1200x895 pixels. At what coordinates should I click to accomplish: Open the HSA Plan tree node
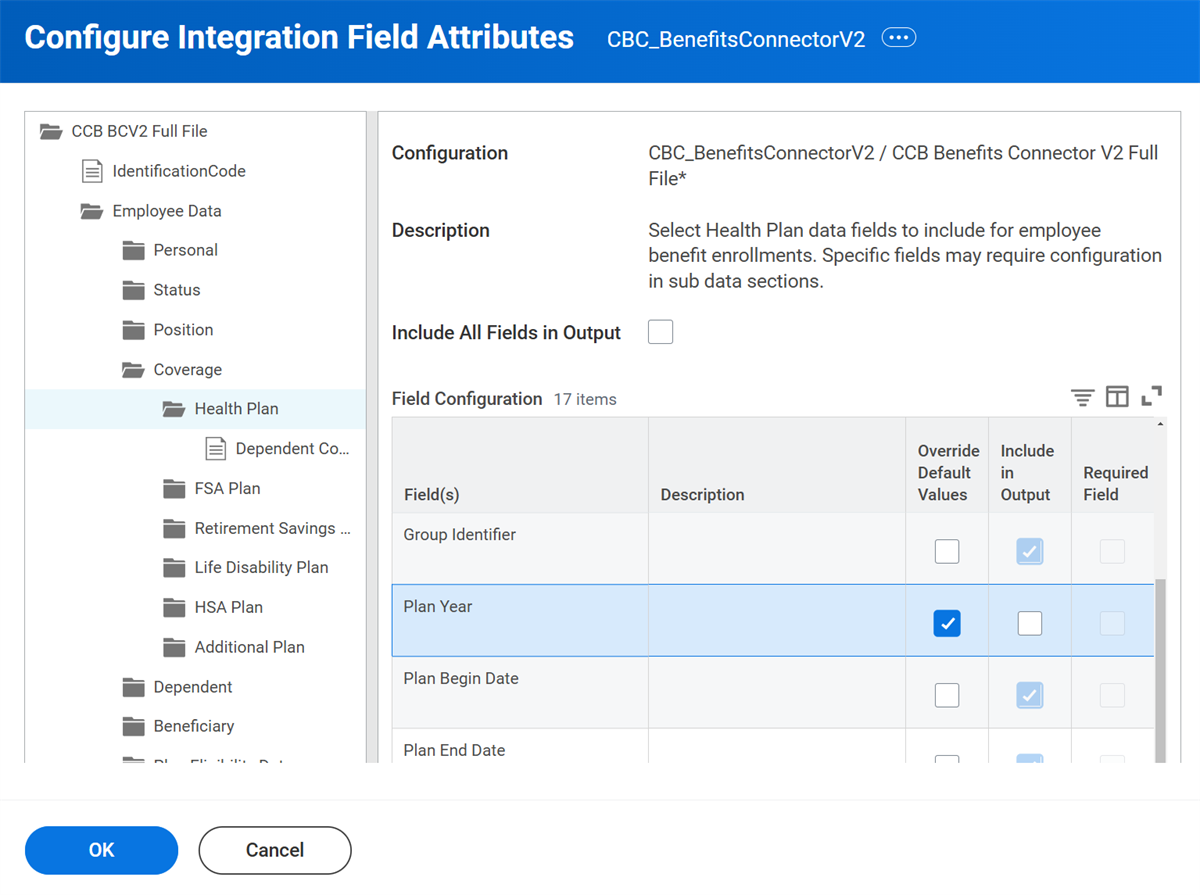click(229, 608)
